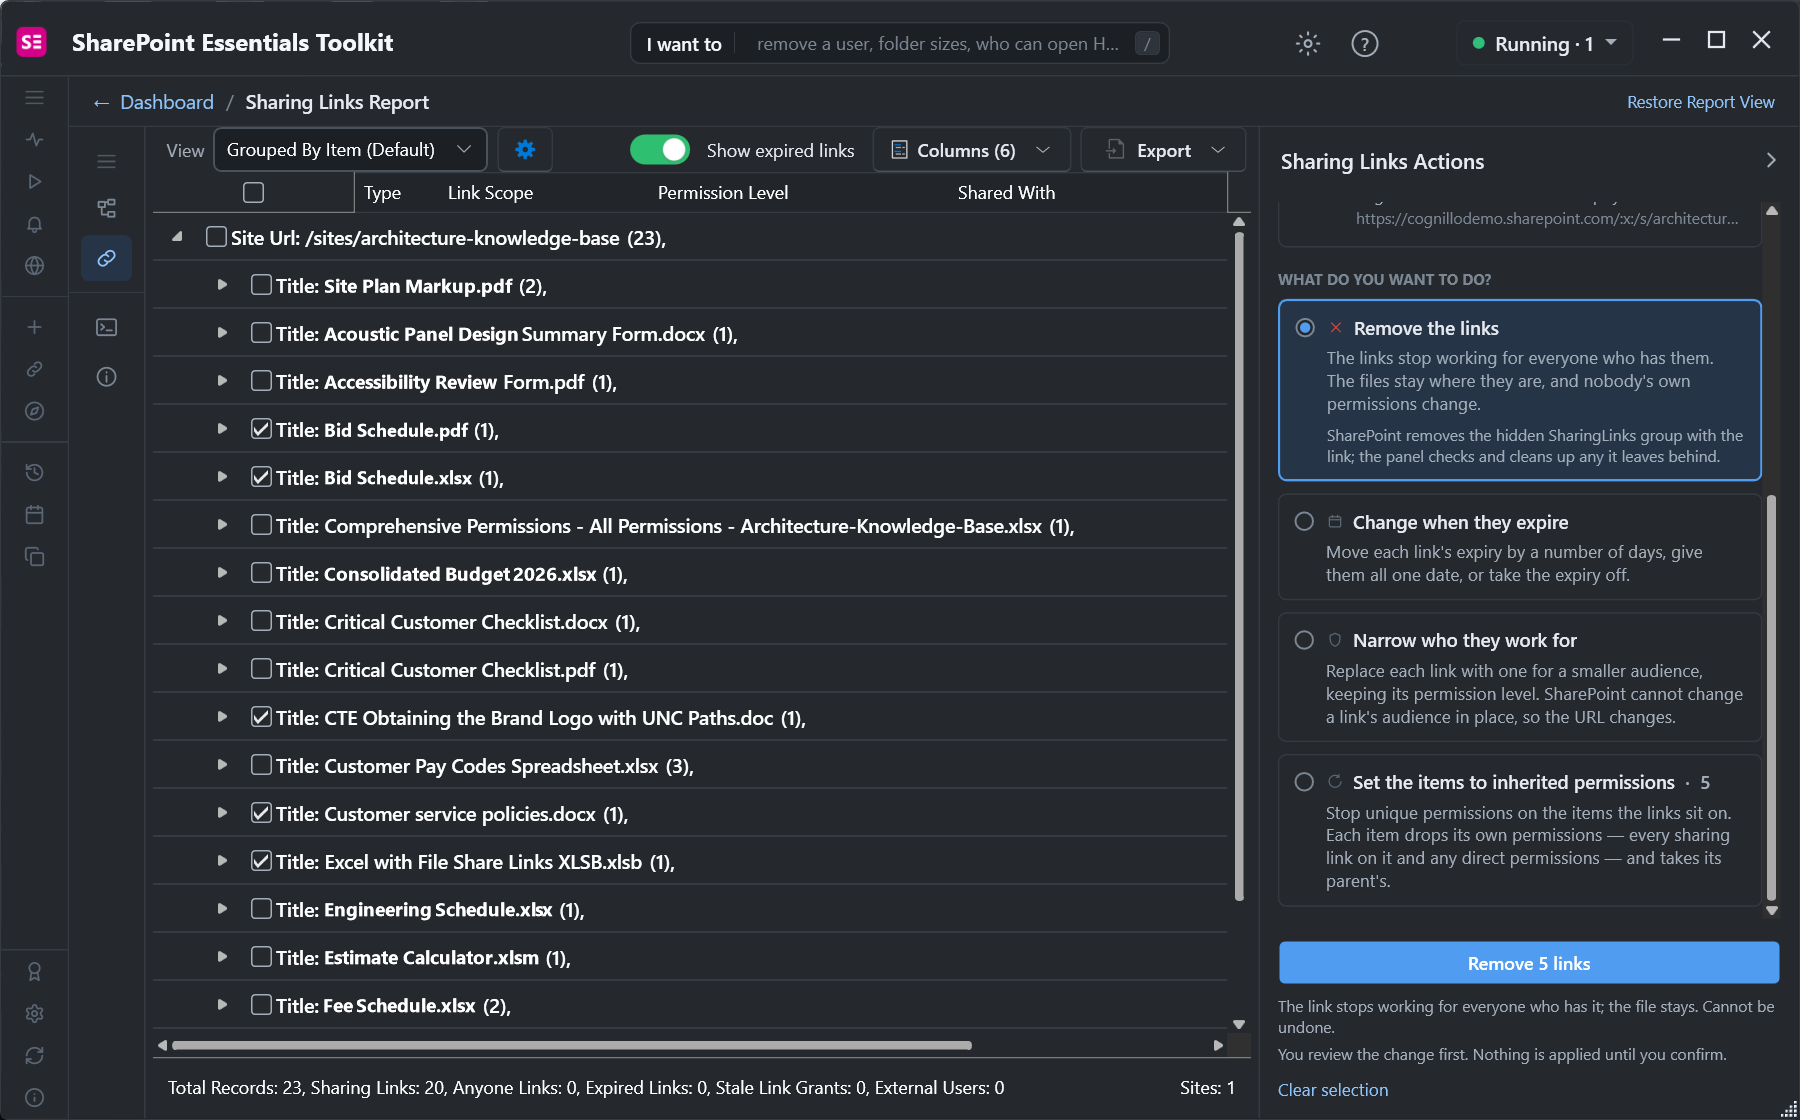
Task: Click the play triangle icon in left rail
Action: 34,181
